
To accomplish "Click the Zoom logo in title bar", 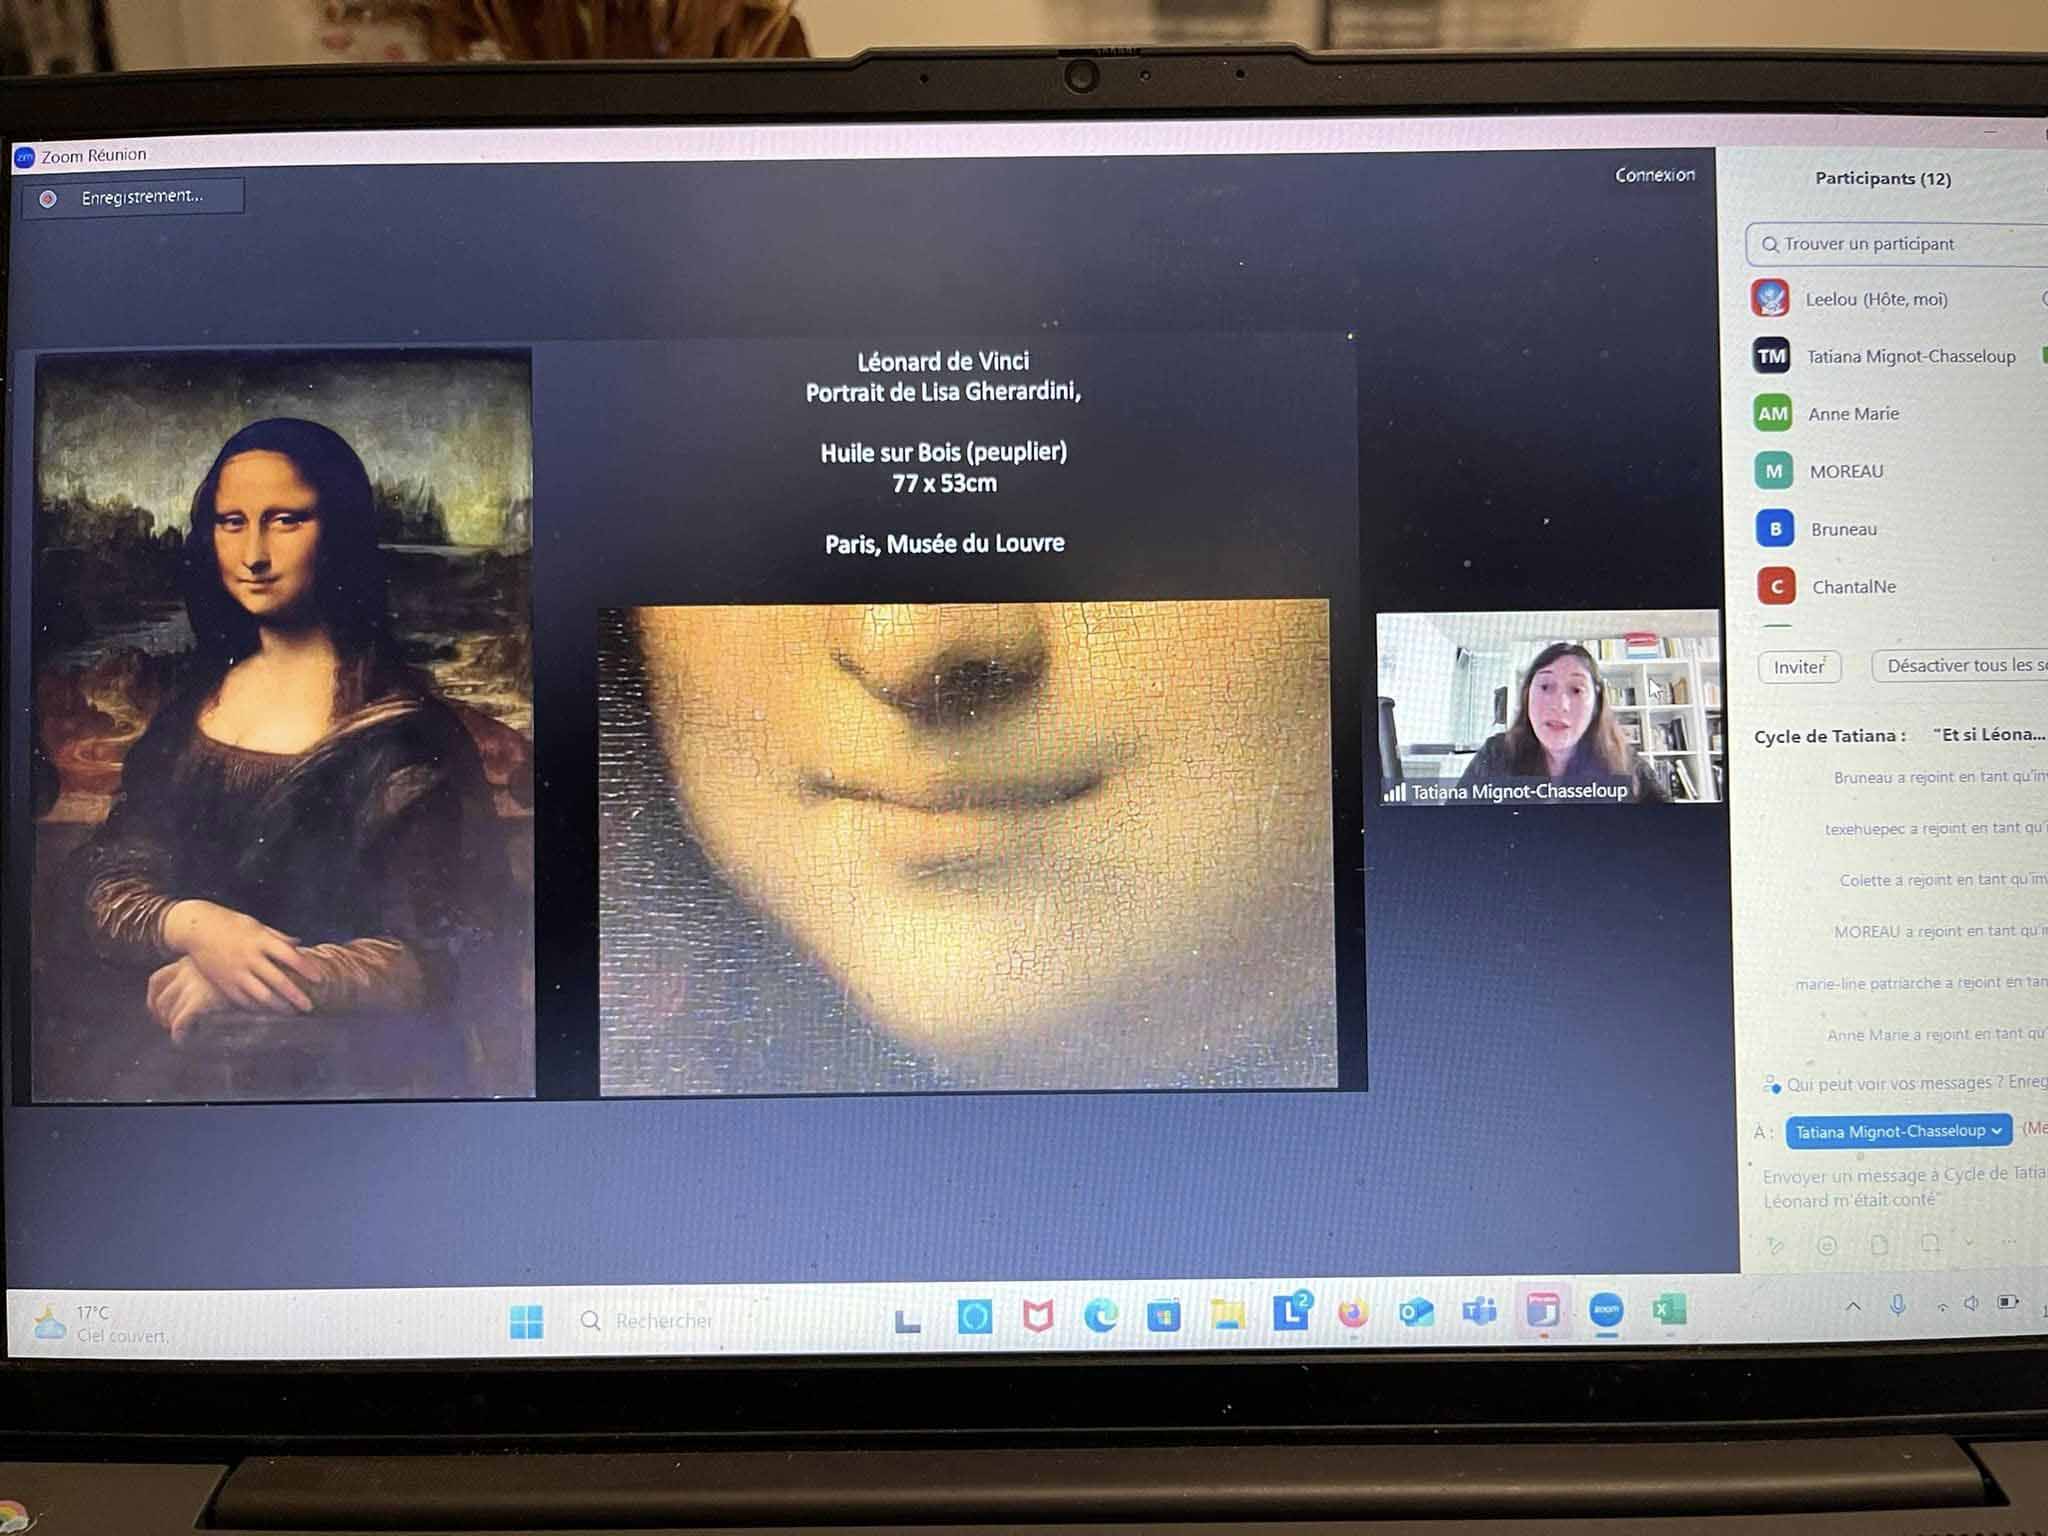I will [24, 157].
